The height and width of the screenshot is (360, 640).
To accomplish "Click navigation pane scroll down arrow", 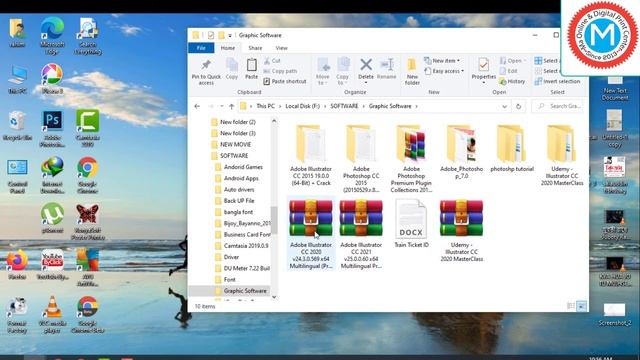I will 274,297.
